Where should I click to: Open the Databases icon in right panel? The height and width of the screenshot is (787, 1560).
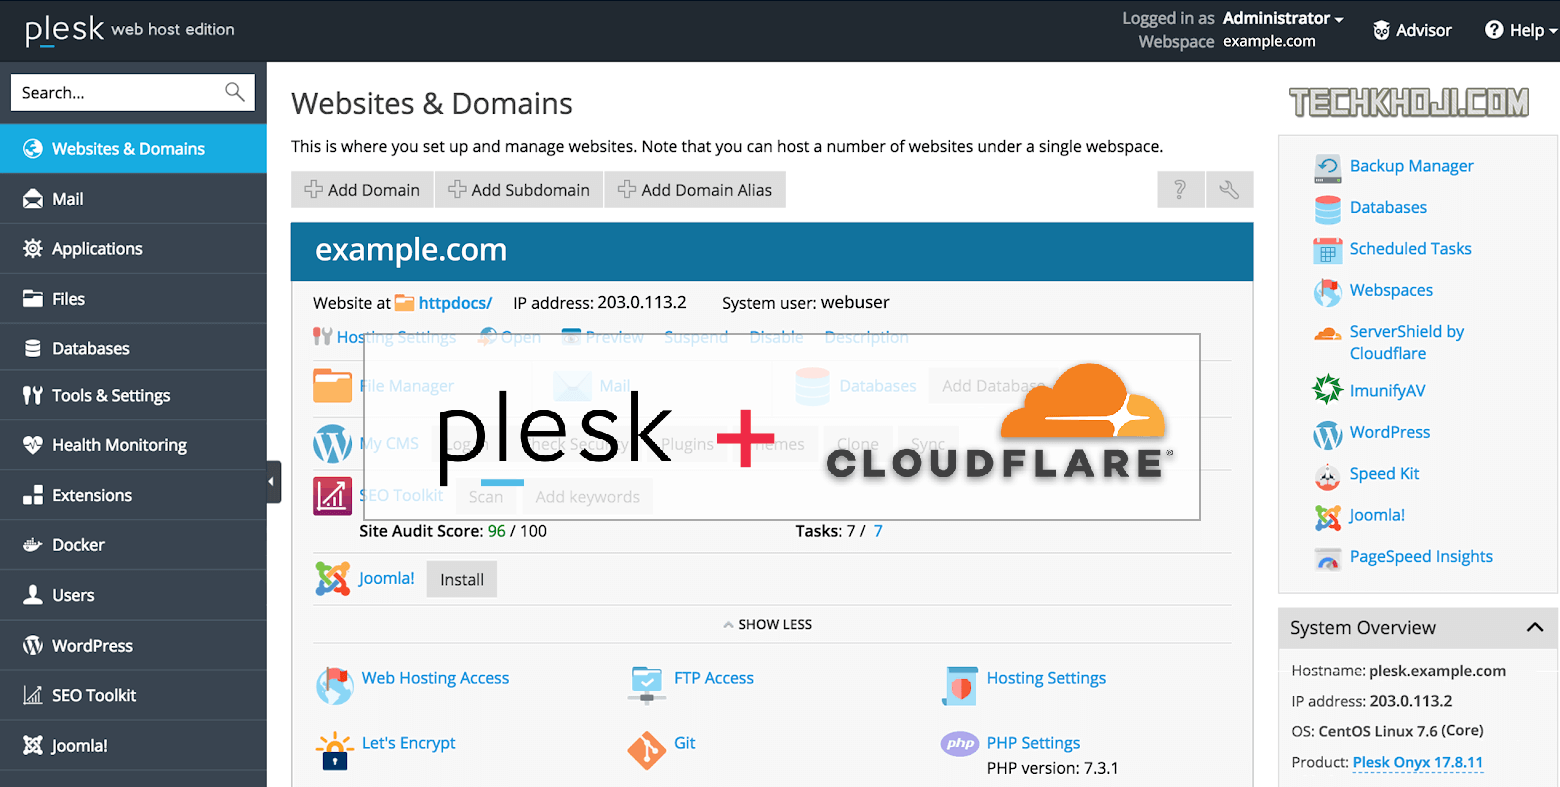click(x=1328, y=209)
